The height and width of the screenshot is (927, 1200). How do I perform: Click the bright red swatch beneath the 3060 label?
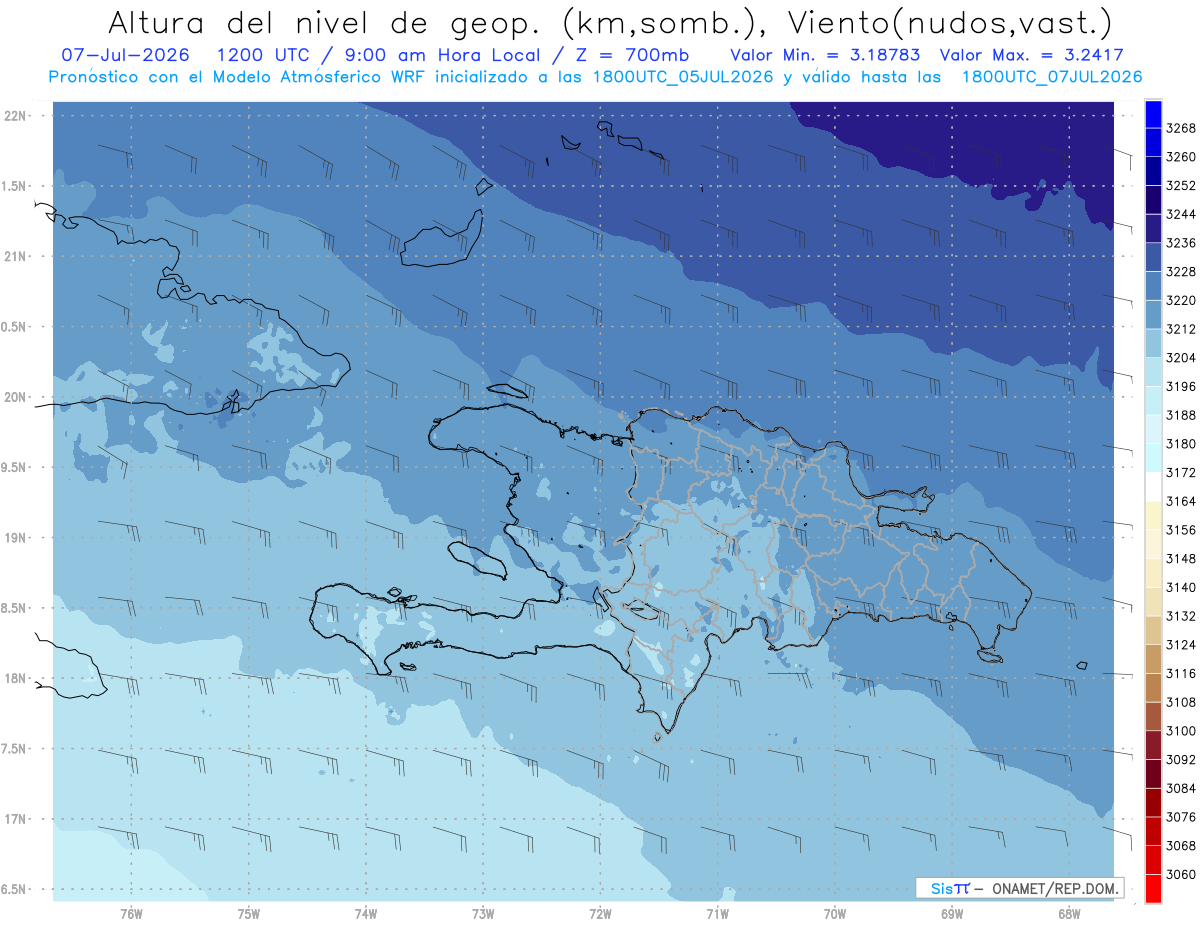1153,888
